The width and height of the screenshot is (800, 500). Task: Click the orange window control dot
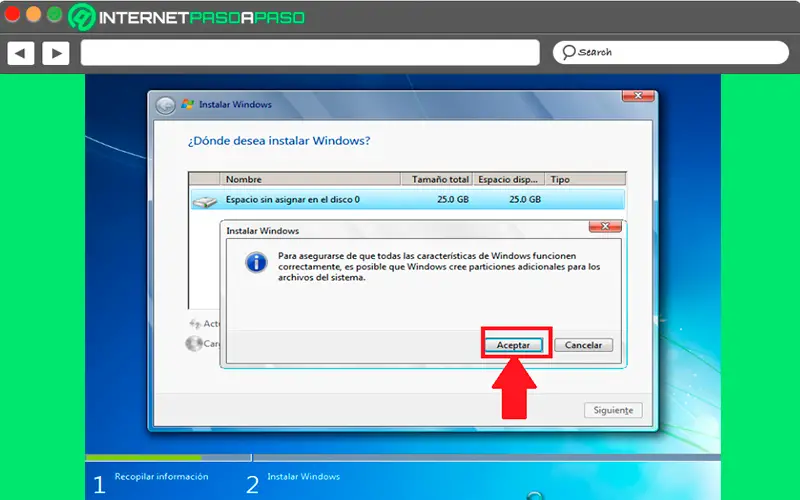click(34, 14)
